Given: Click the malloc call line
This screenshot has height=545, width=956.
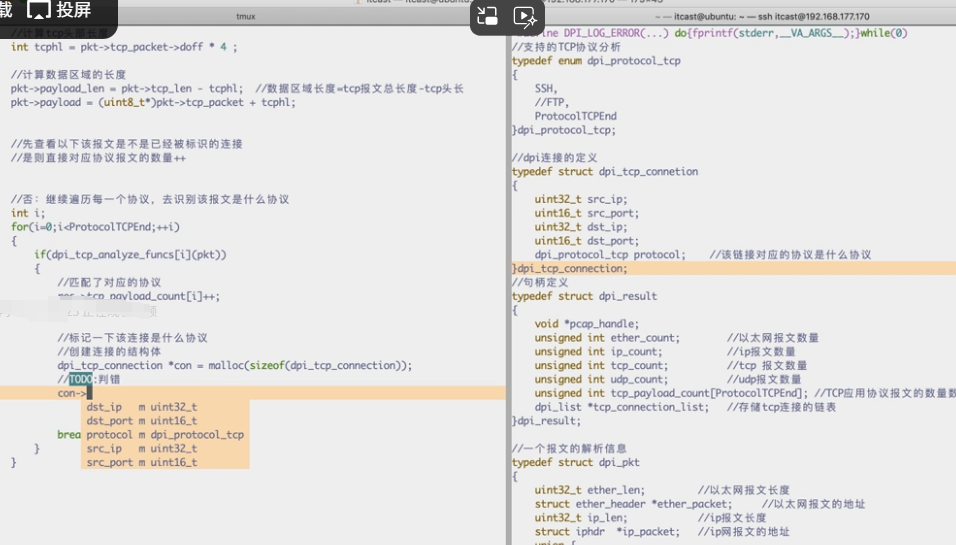Looking at the screenshot, I should coord(234,366).
